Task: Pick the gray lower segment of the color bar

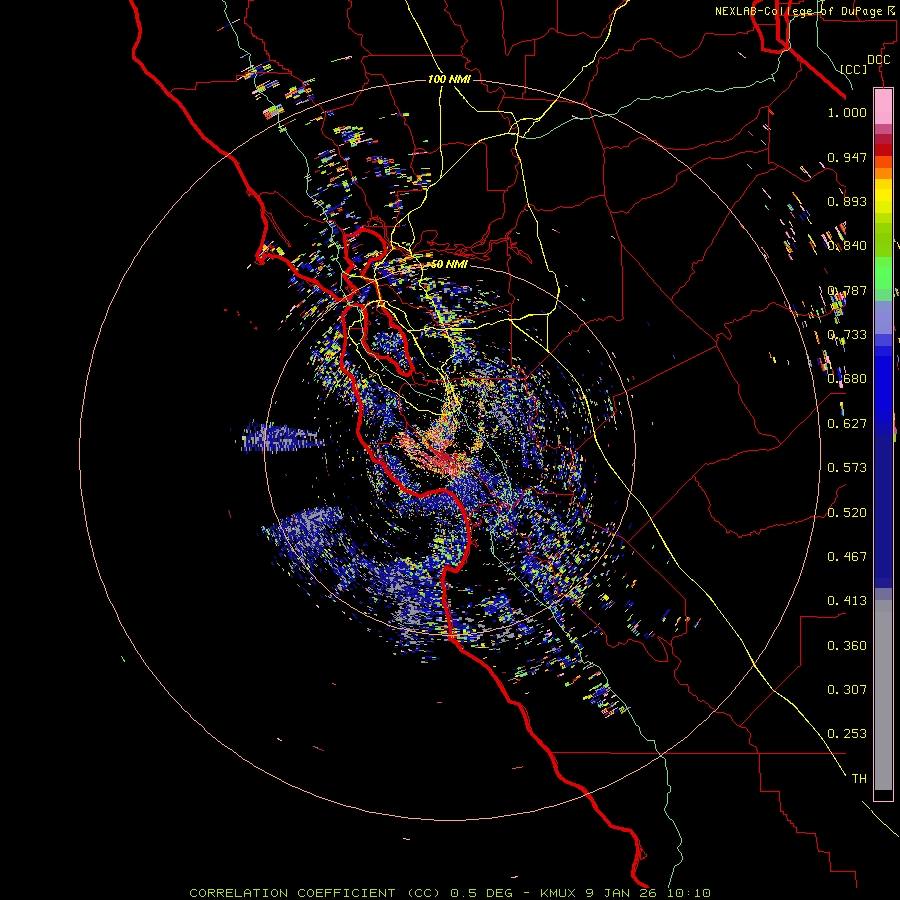Action: (x=883, y=695)
